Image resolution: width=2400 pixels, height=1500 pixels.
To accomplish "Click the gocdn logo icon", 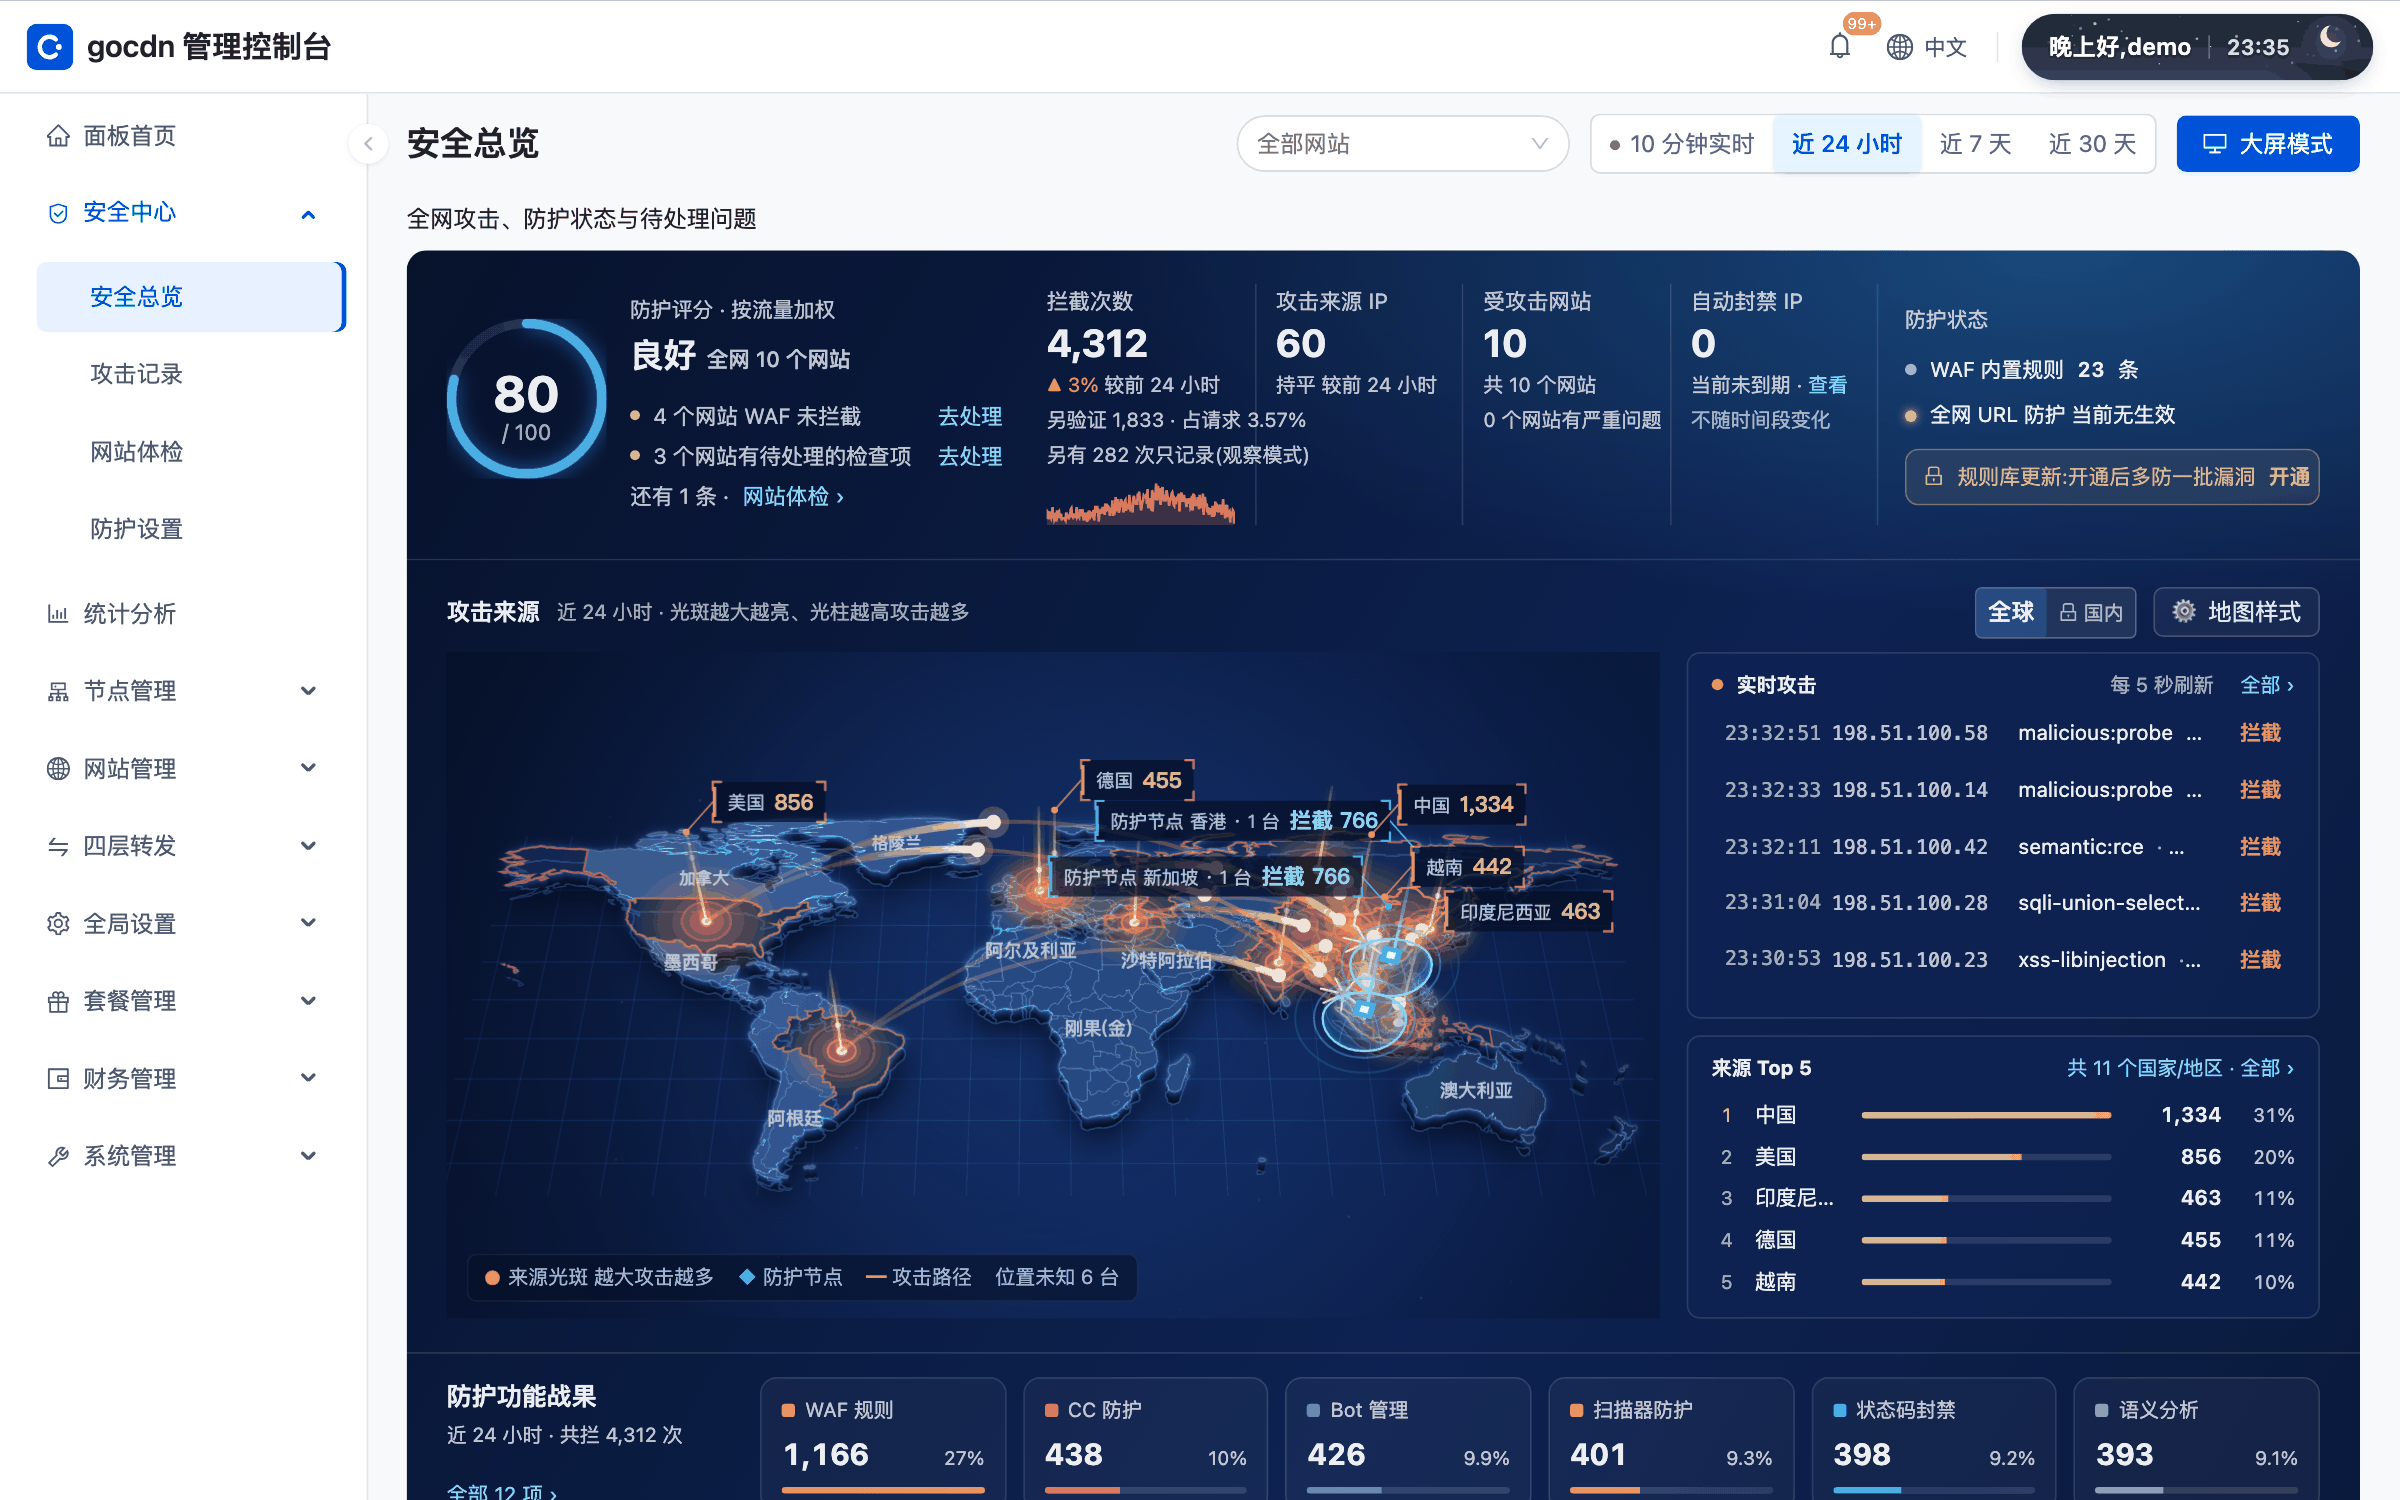I will (49, 46).
